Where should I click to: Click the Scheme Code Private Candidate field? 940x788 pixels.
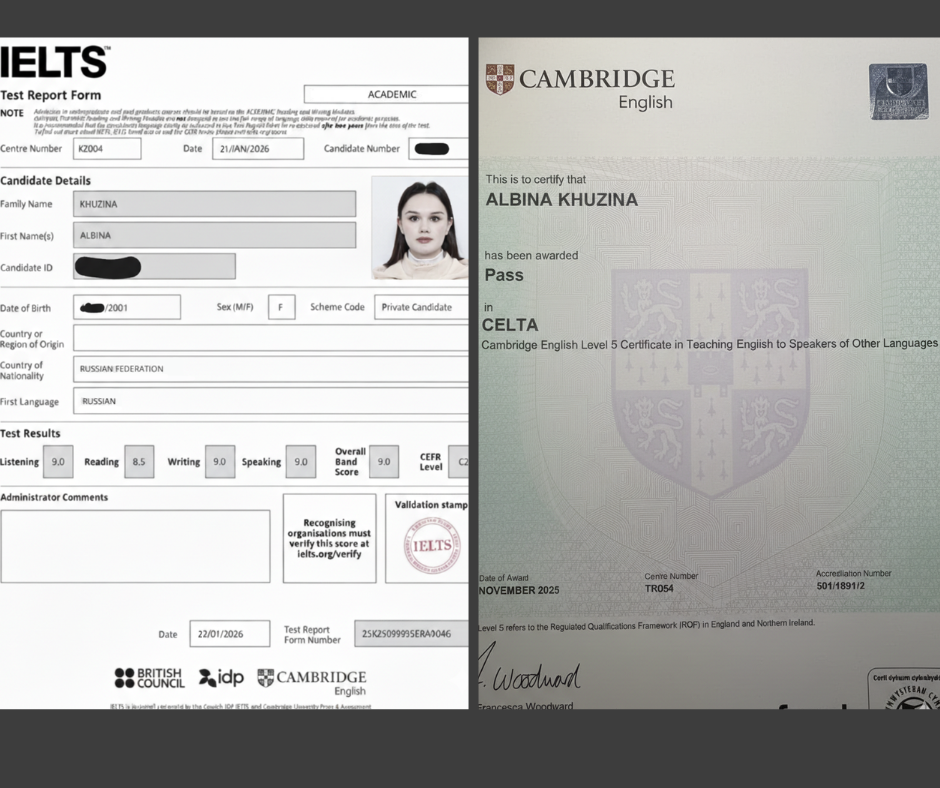tap(421, 307)
